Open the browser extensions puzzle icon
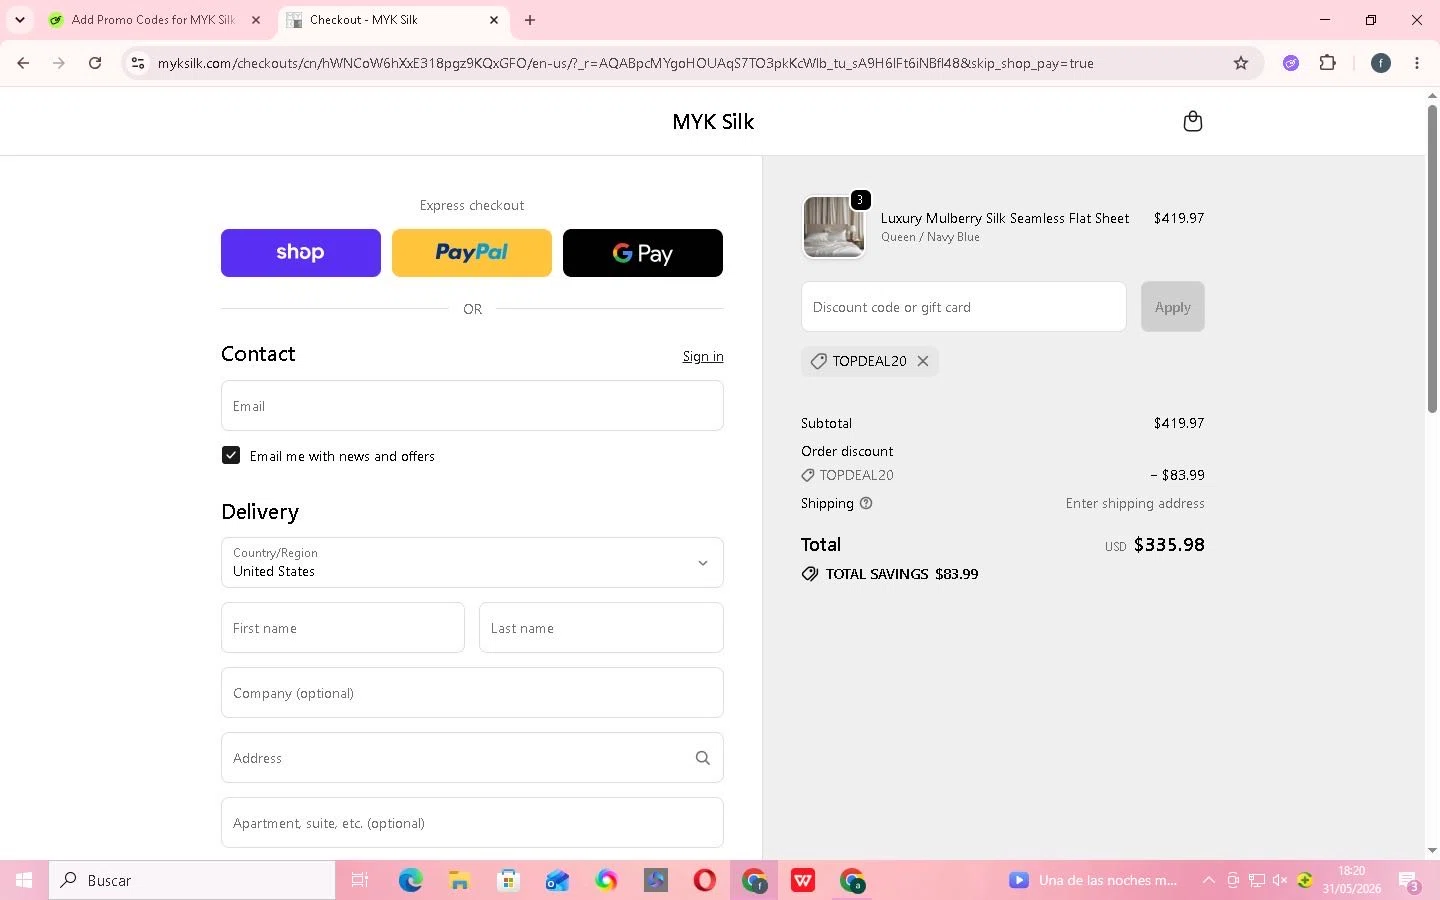Screen dimensions: 1440x900 (1328, 63)
